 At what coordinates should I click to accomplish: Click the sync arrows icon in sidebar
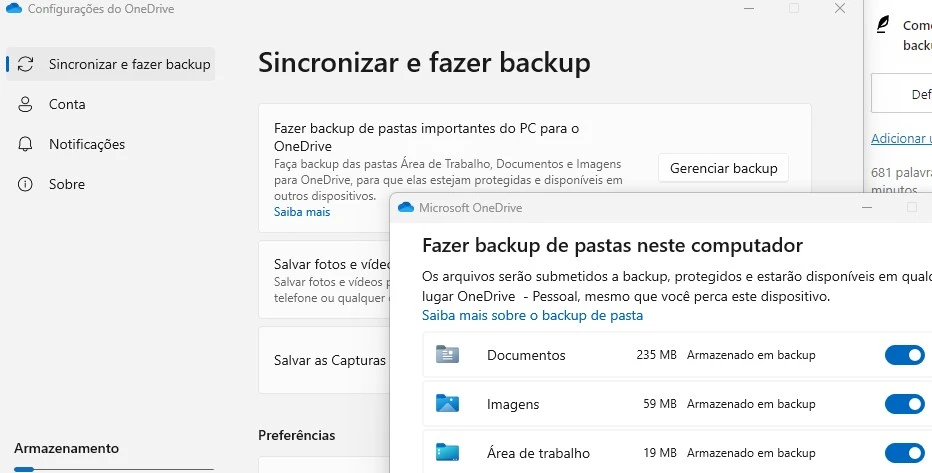pos(25,64)
